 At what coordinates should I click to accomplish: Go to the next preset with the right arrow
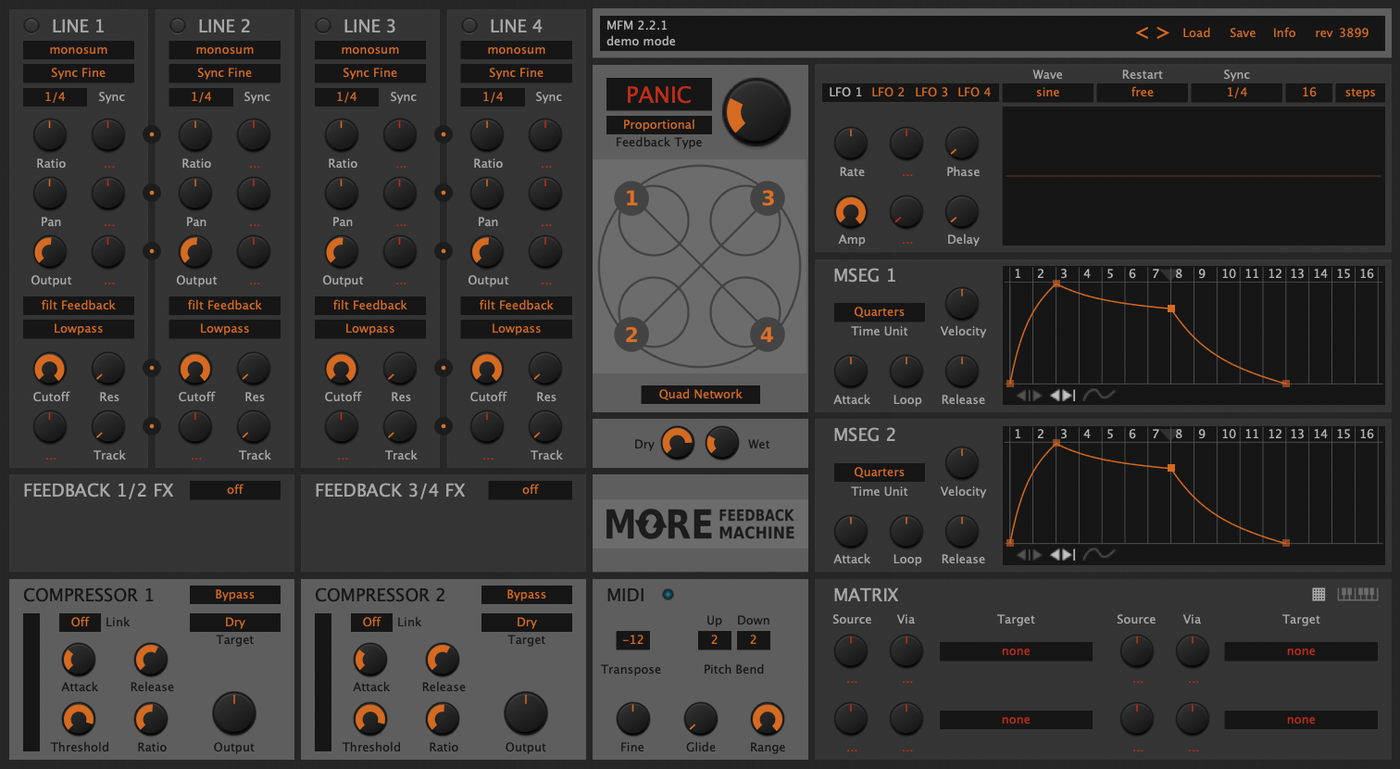point(1162,33)
